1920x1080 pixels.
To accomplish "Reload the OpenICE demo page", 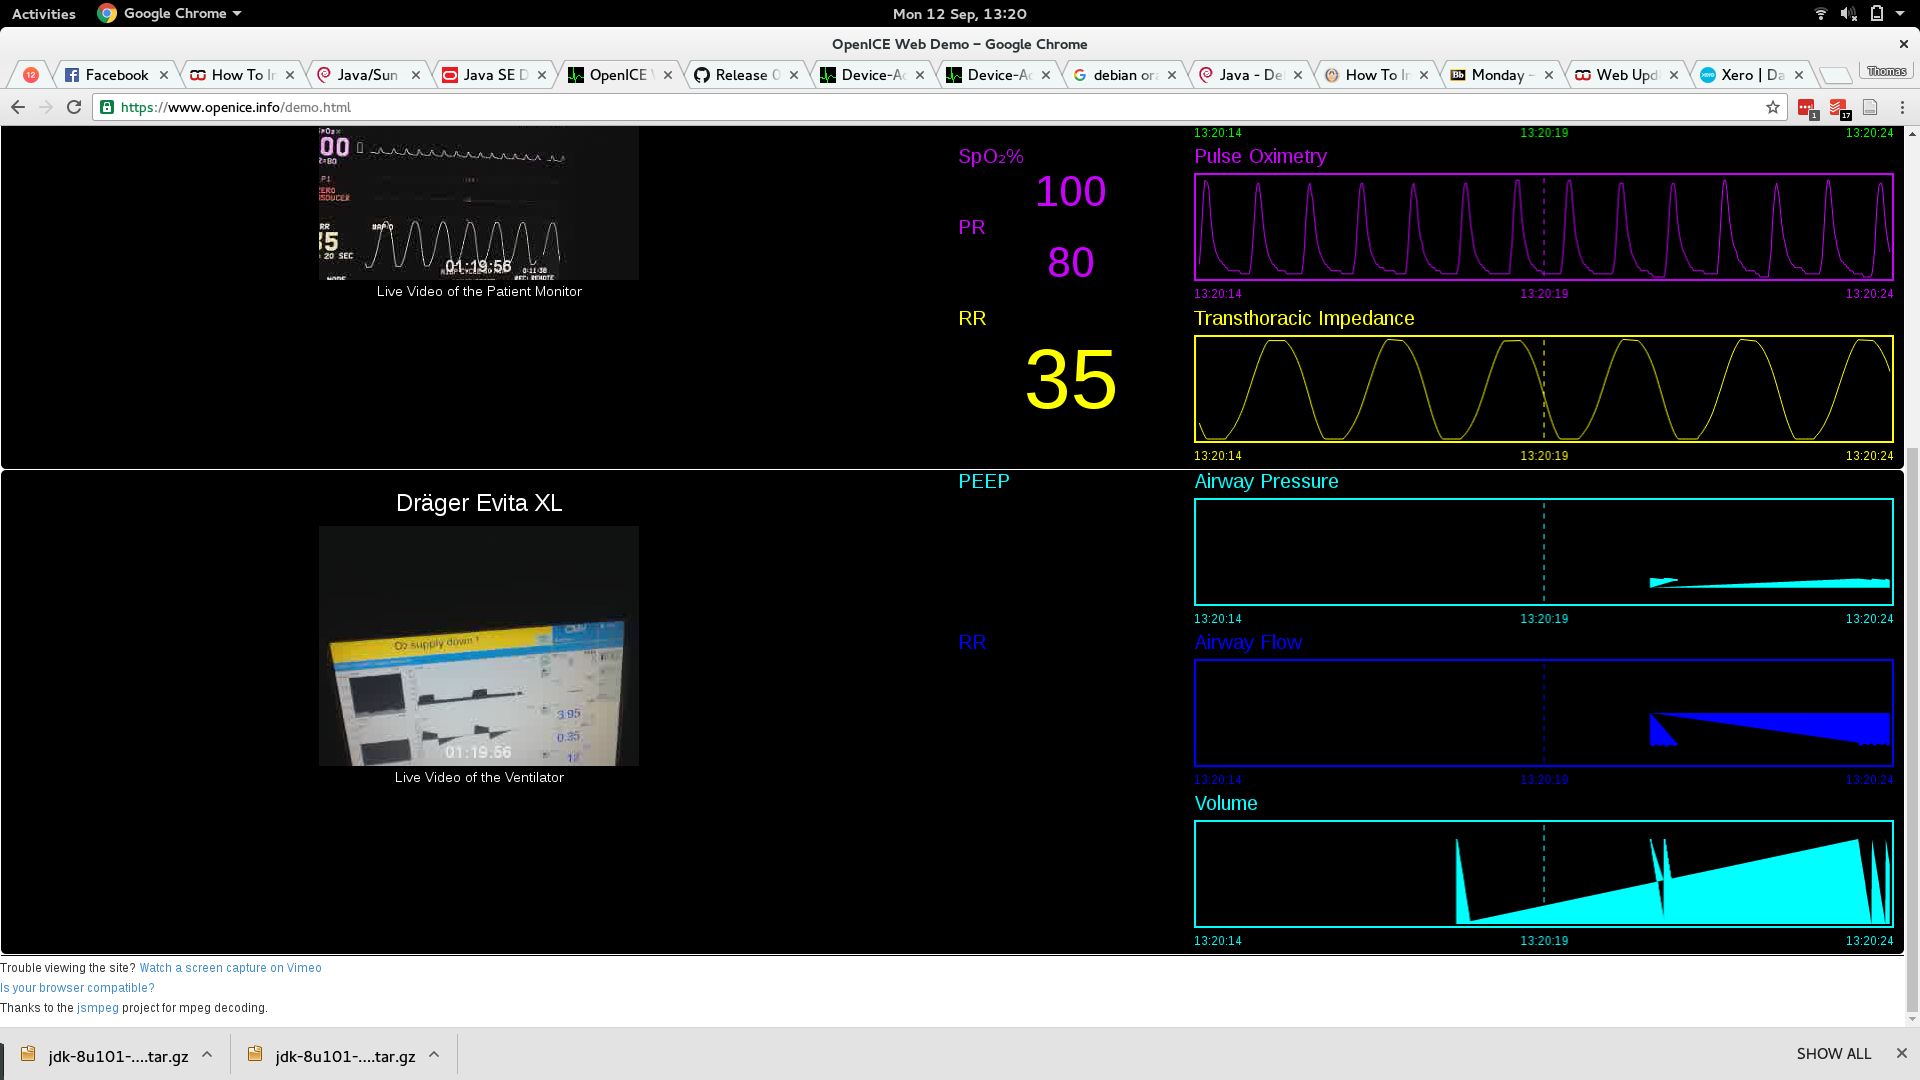I will [x=74, y=107].
